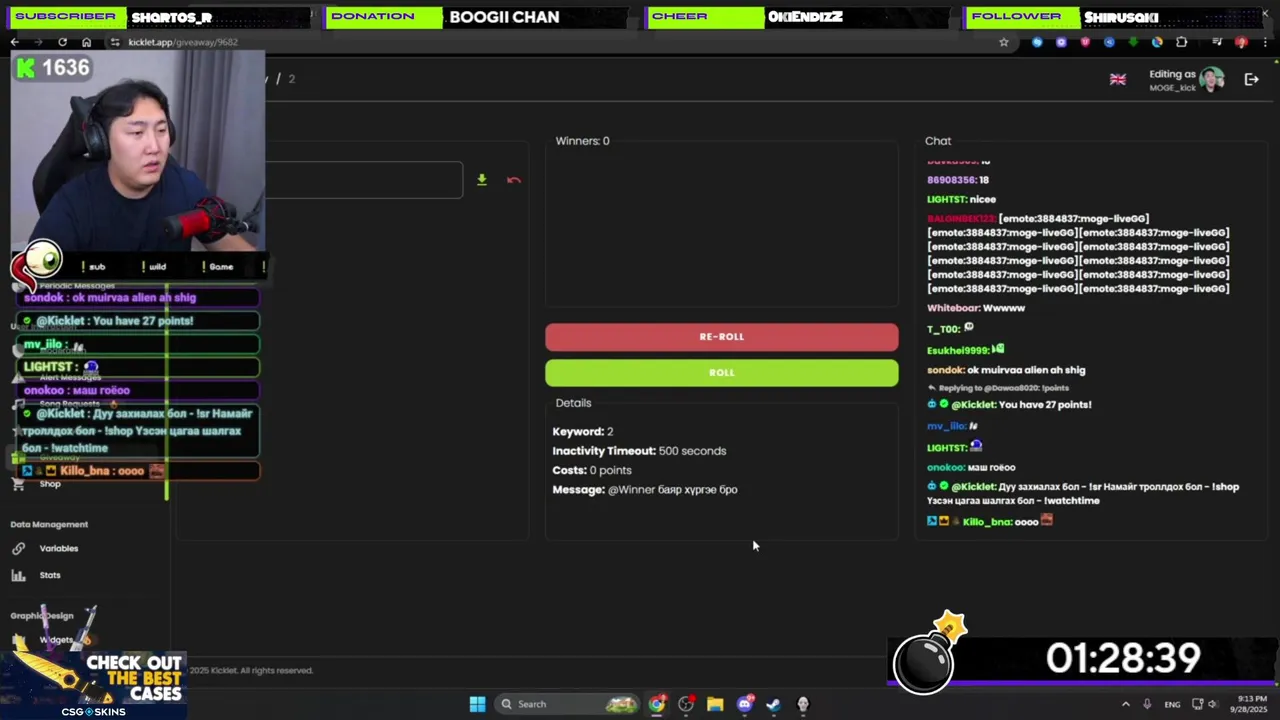Open the browser profile avatar

(x=1241, y=42)
